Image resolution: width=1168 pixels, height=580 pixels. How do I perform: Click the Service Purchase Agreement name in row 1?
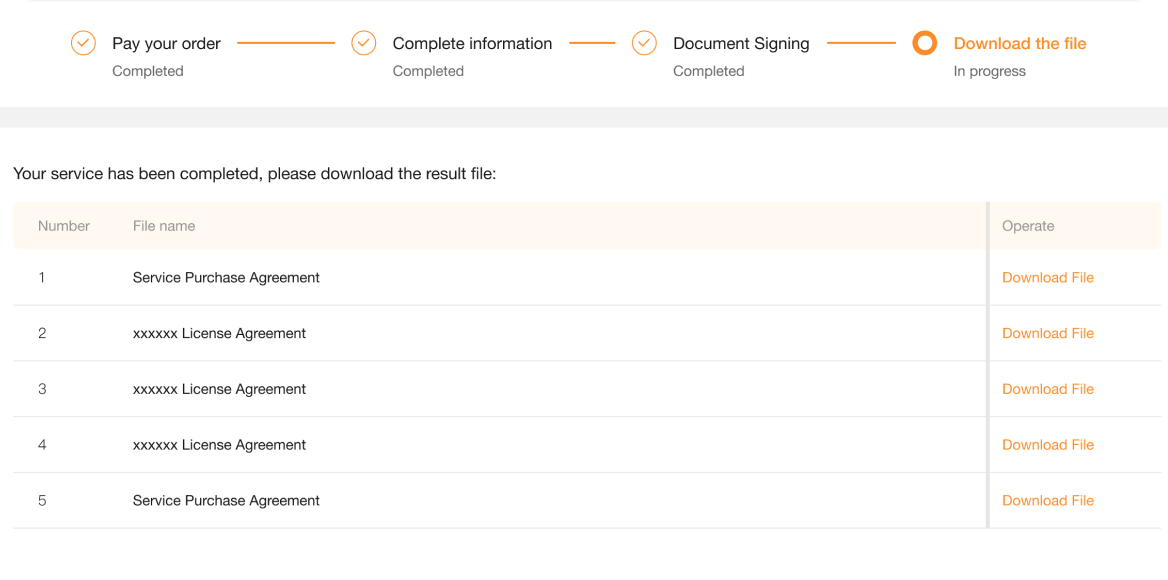click(x=226, y=278)
